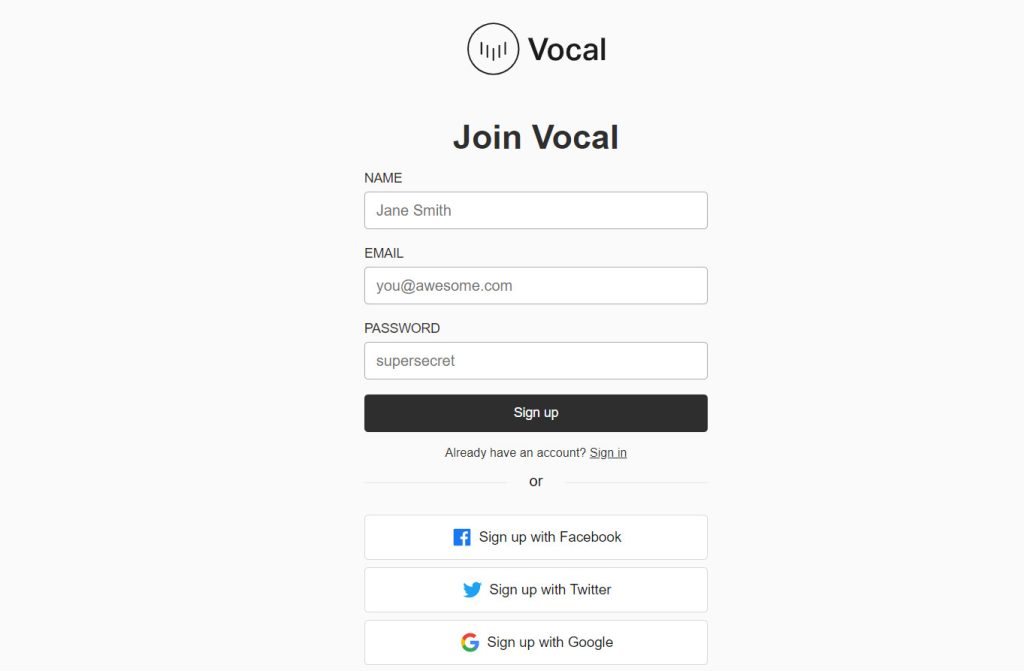Click the circular Vocal waveform logo icon
The width and height of the screenshot is (1024, 671).
coord(493,49)
